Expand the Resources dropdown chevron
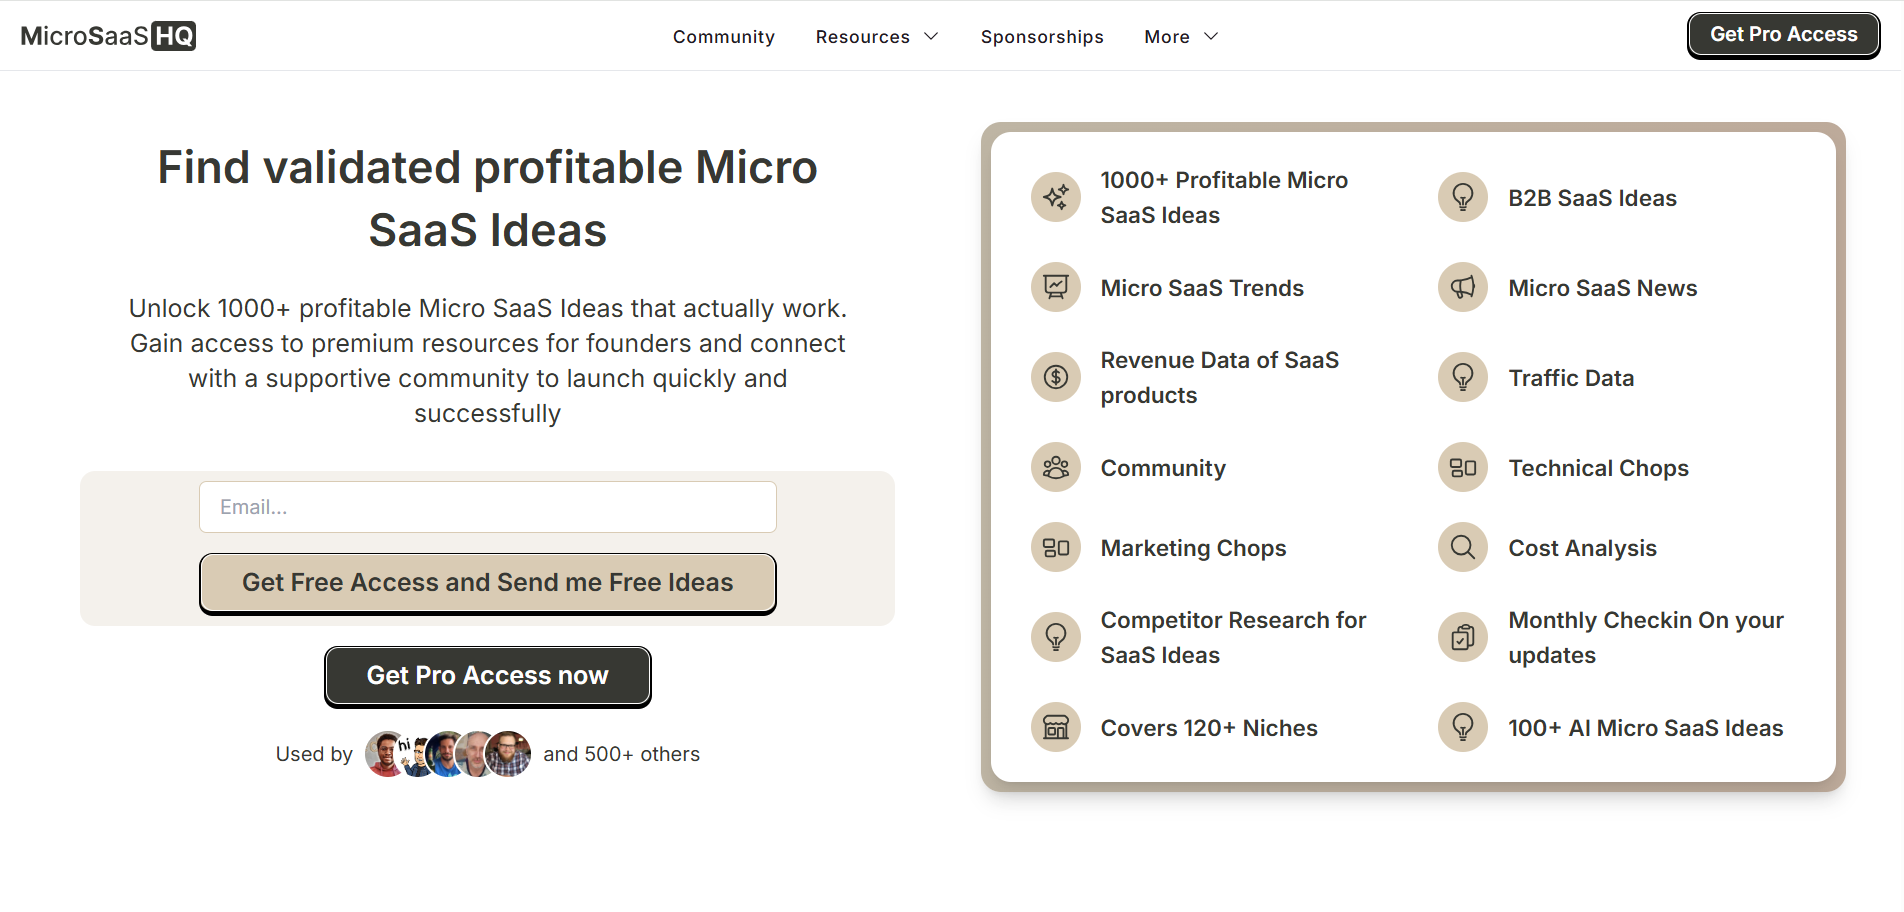The image size is (1904, 912). [931, 36]
